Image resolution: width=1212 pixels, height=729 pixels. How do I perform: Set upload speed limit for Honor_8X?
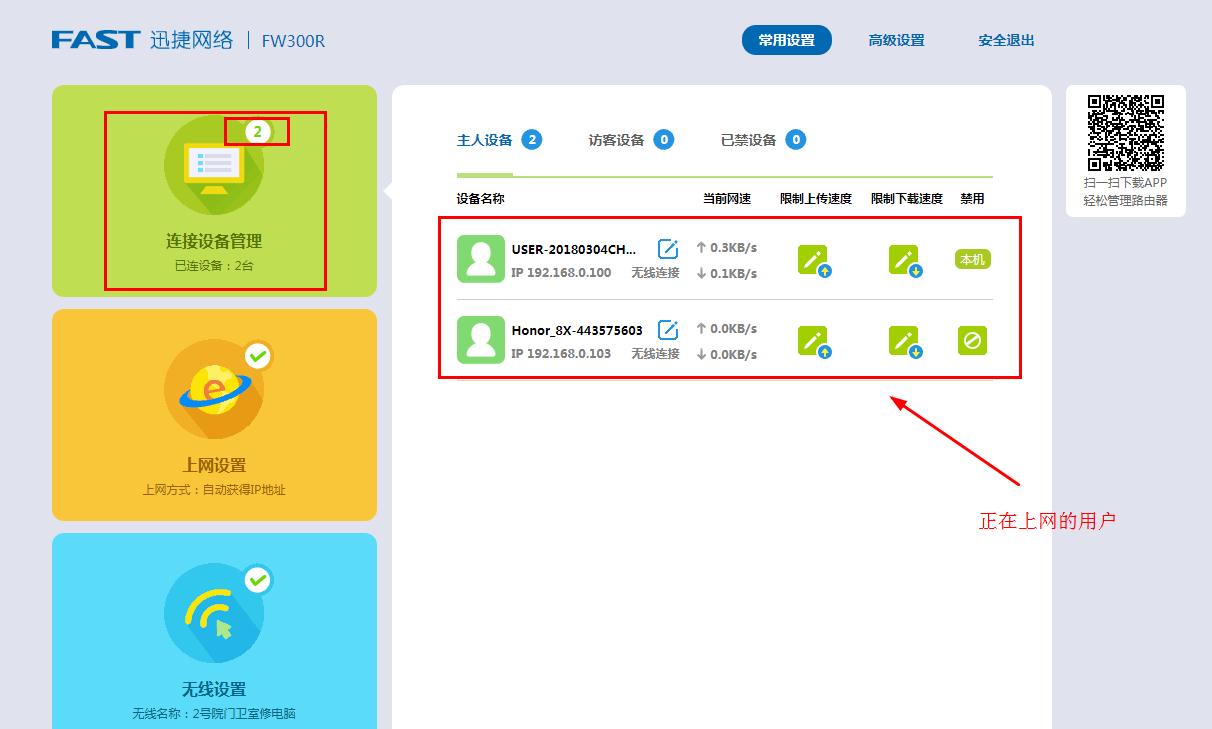coord(815,340)
